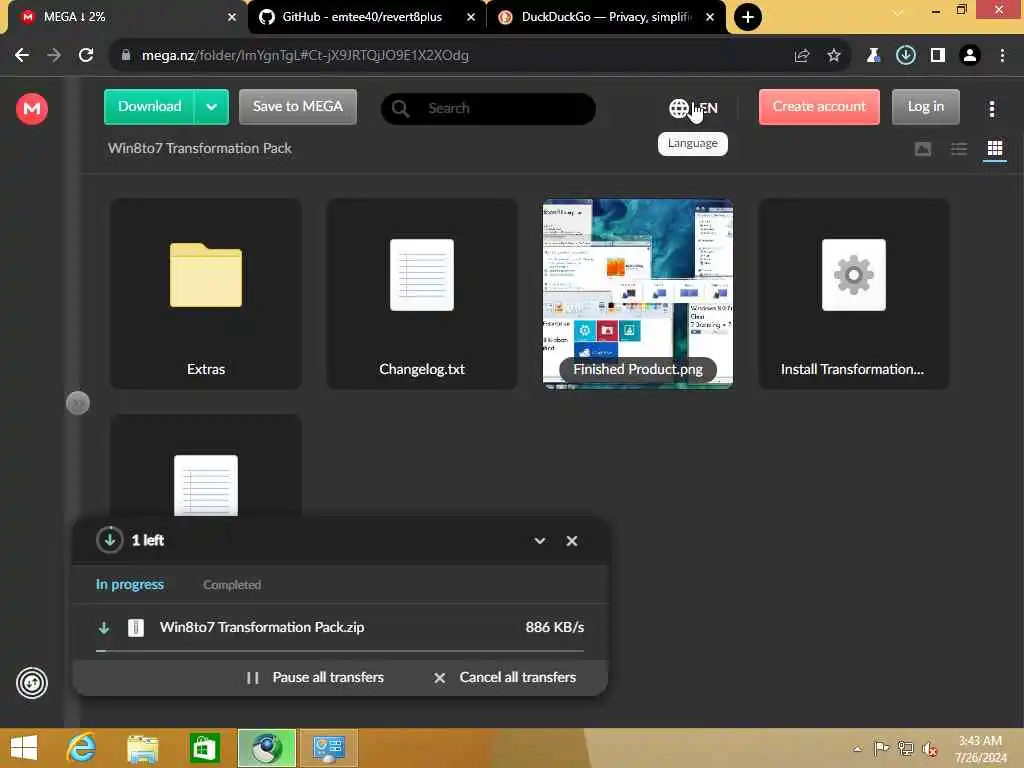Switch to In progress tab
This screenshot has height=768, width=1024.
point(130,584)
